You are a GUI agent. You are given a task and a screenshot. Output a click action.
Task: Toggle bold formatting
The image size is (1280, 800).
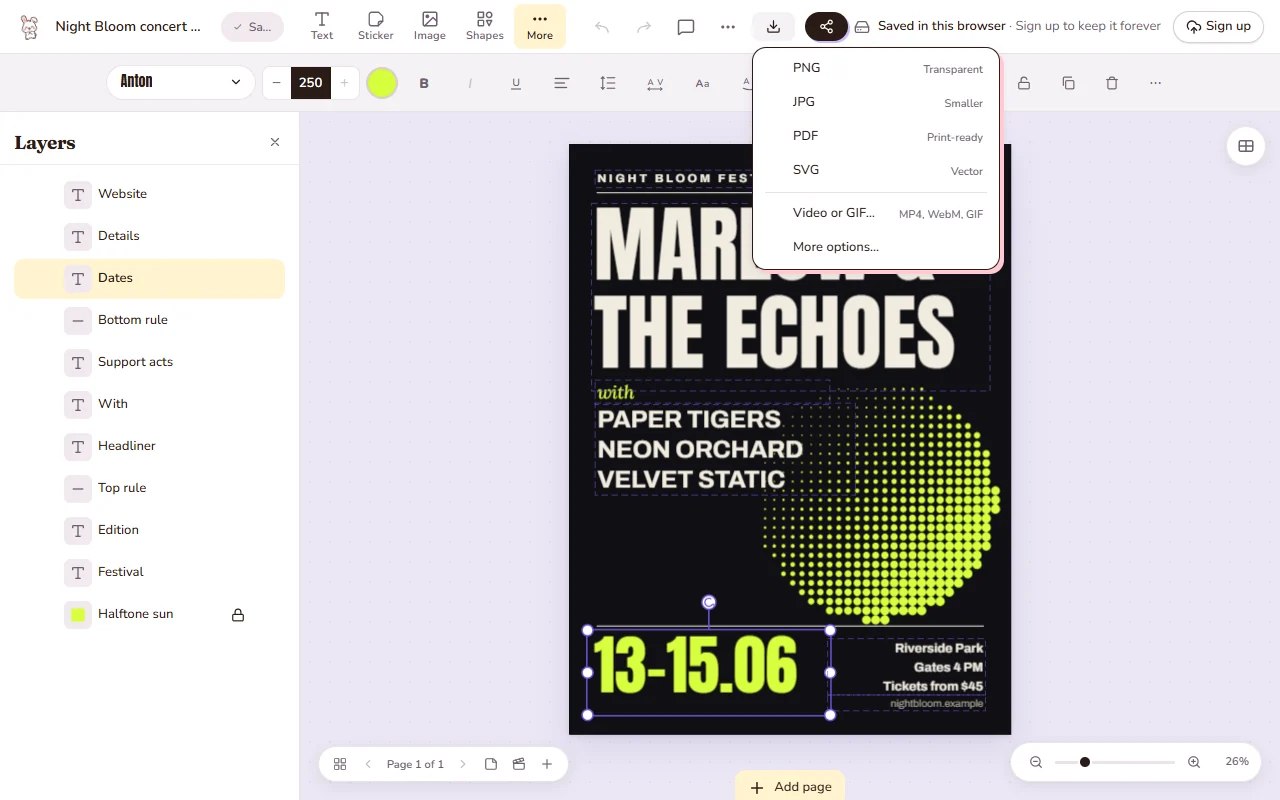pyautogui.click(x=424, y=83)
